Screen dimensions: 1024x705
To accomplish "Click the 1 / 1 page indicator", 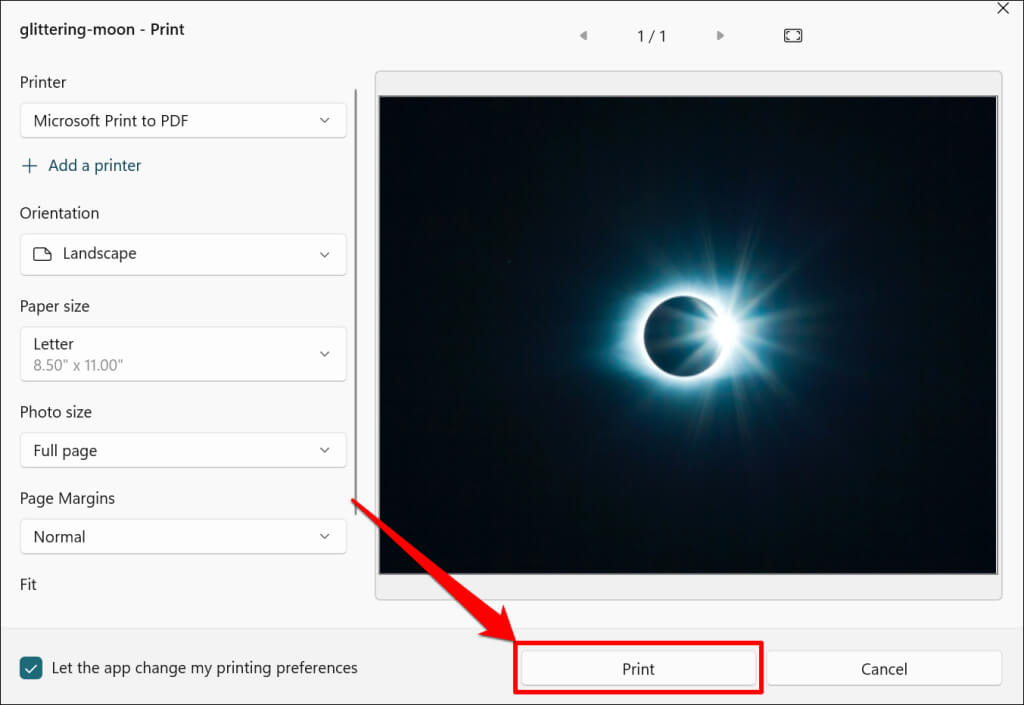I will click(x=651, y=36).
